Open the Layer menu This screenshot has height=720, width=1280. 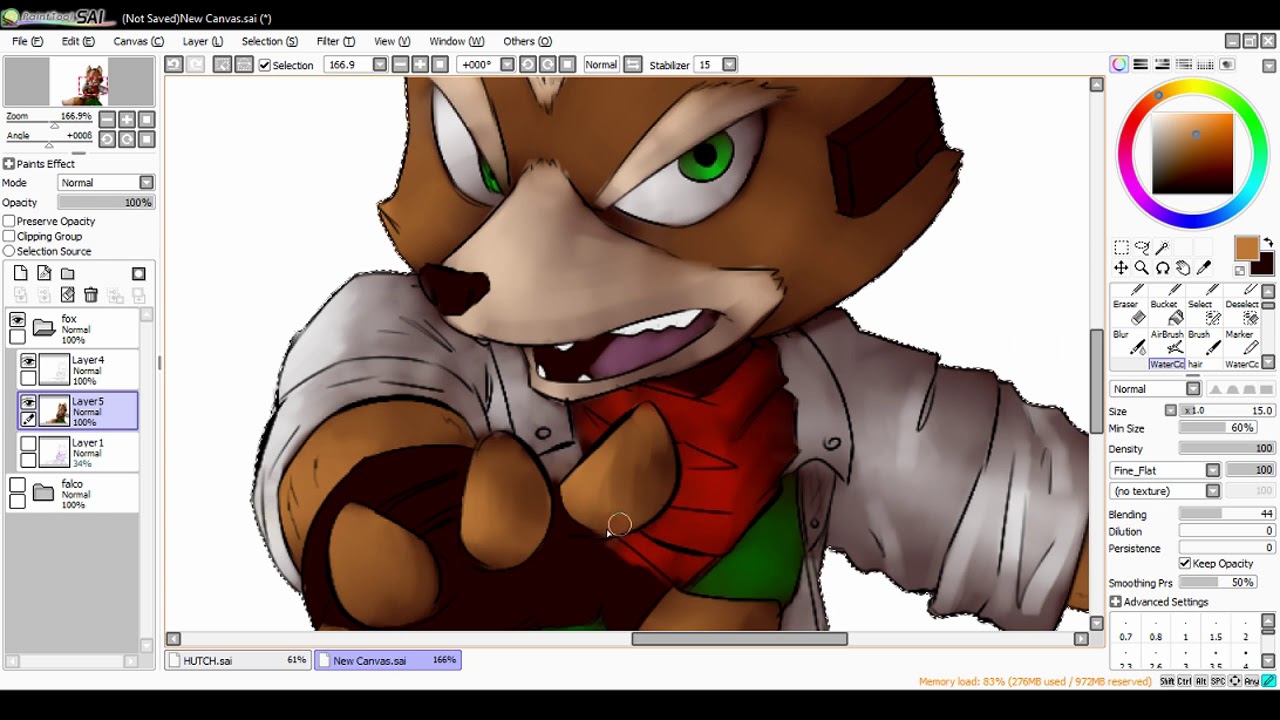click(x=203, y=41)
